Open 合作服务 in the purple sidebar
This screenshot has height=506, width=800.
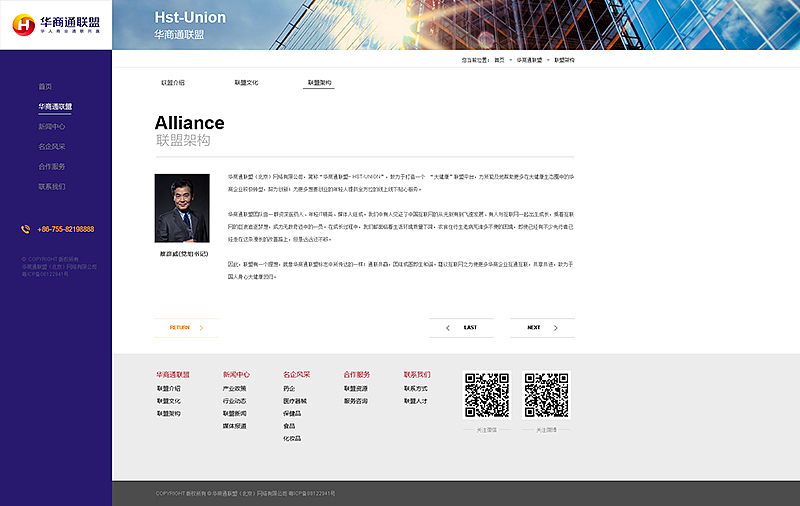coord(52,166)
